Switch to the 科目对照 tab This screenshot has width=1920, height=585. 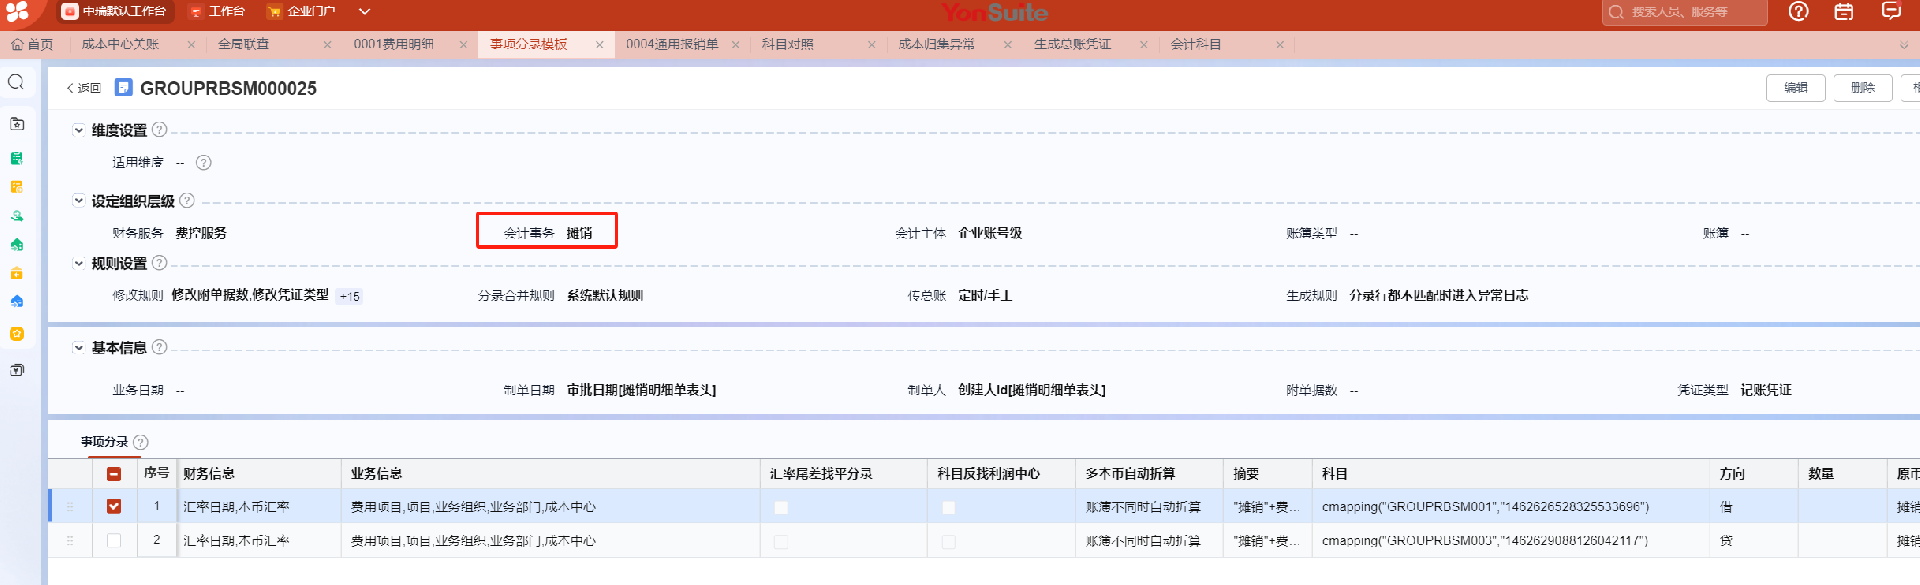click(787, 45)
